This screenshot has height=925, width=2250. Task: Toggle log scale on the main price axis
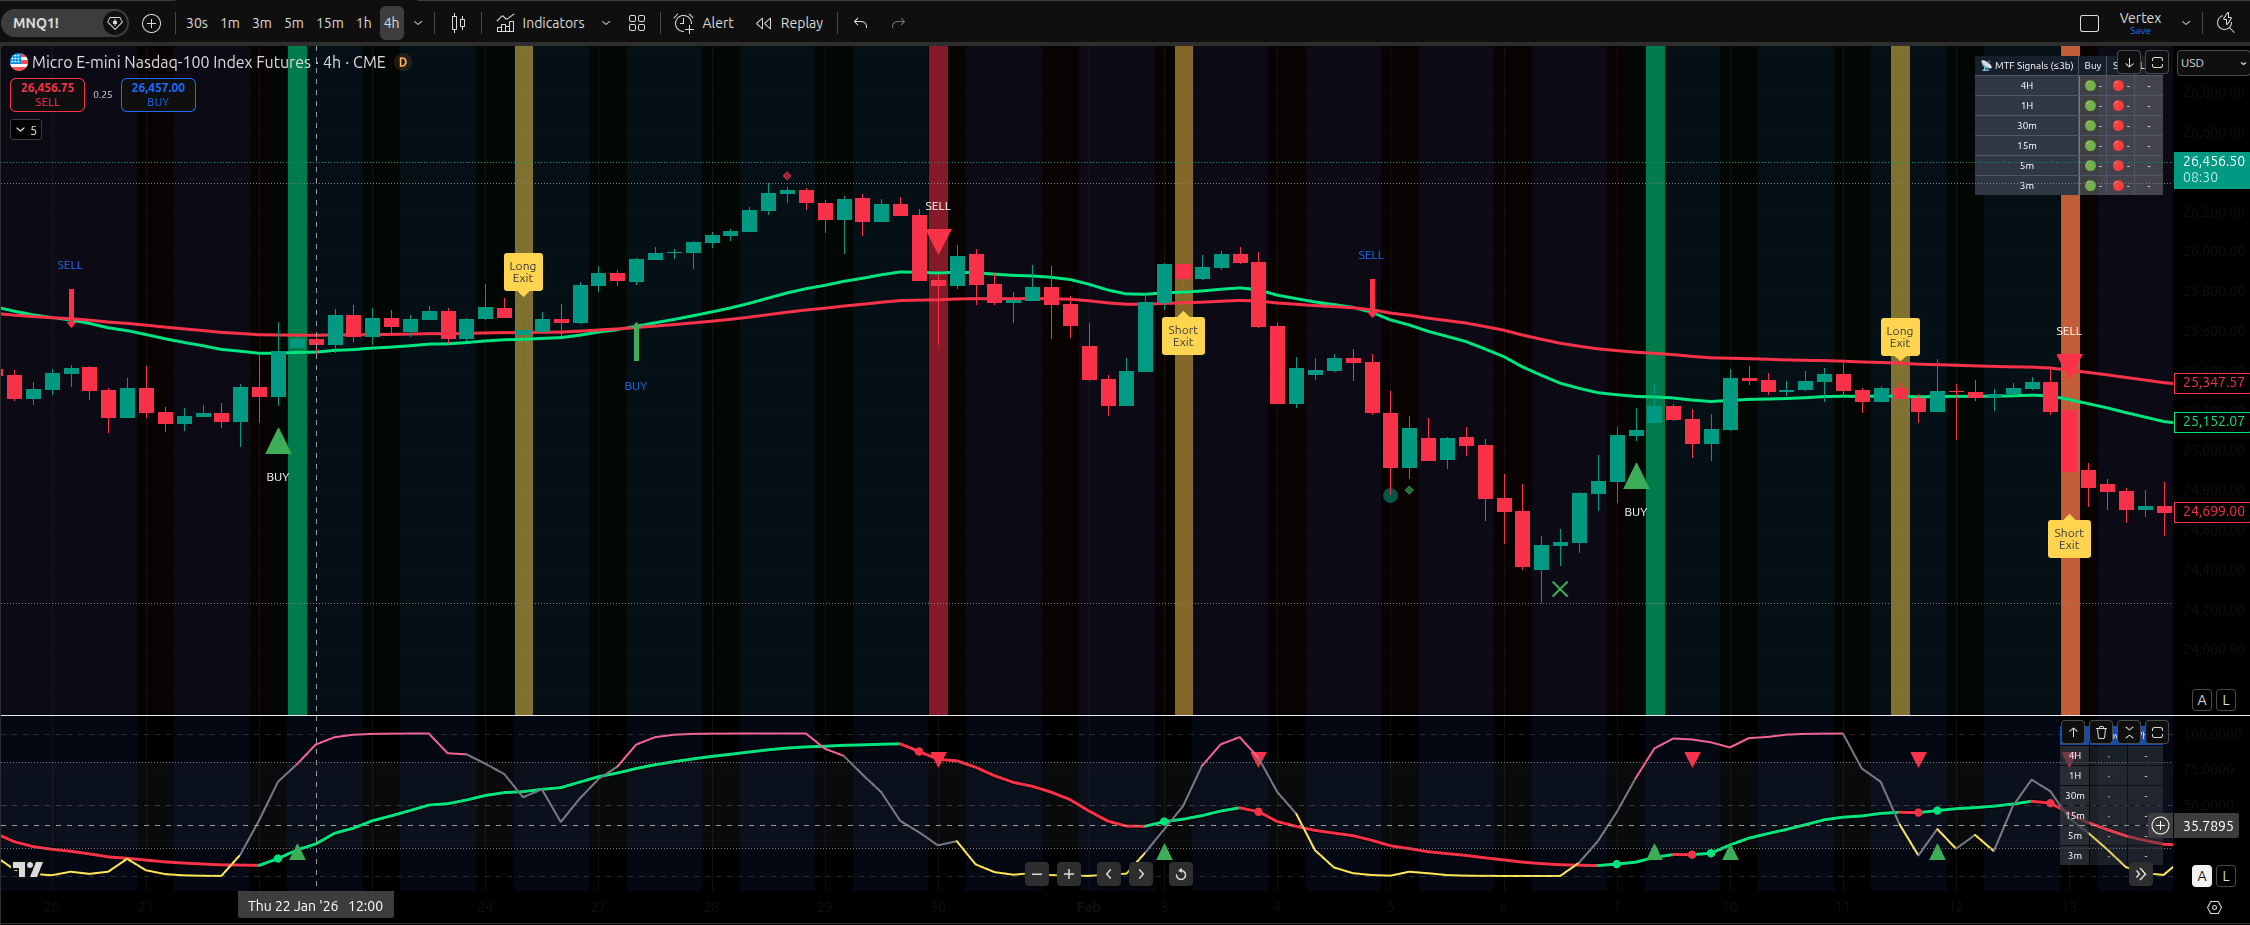[x=2226, y=700]
